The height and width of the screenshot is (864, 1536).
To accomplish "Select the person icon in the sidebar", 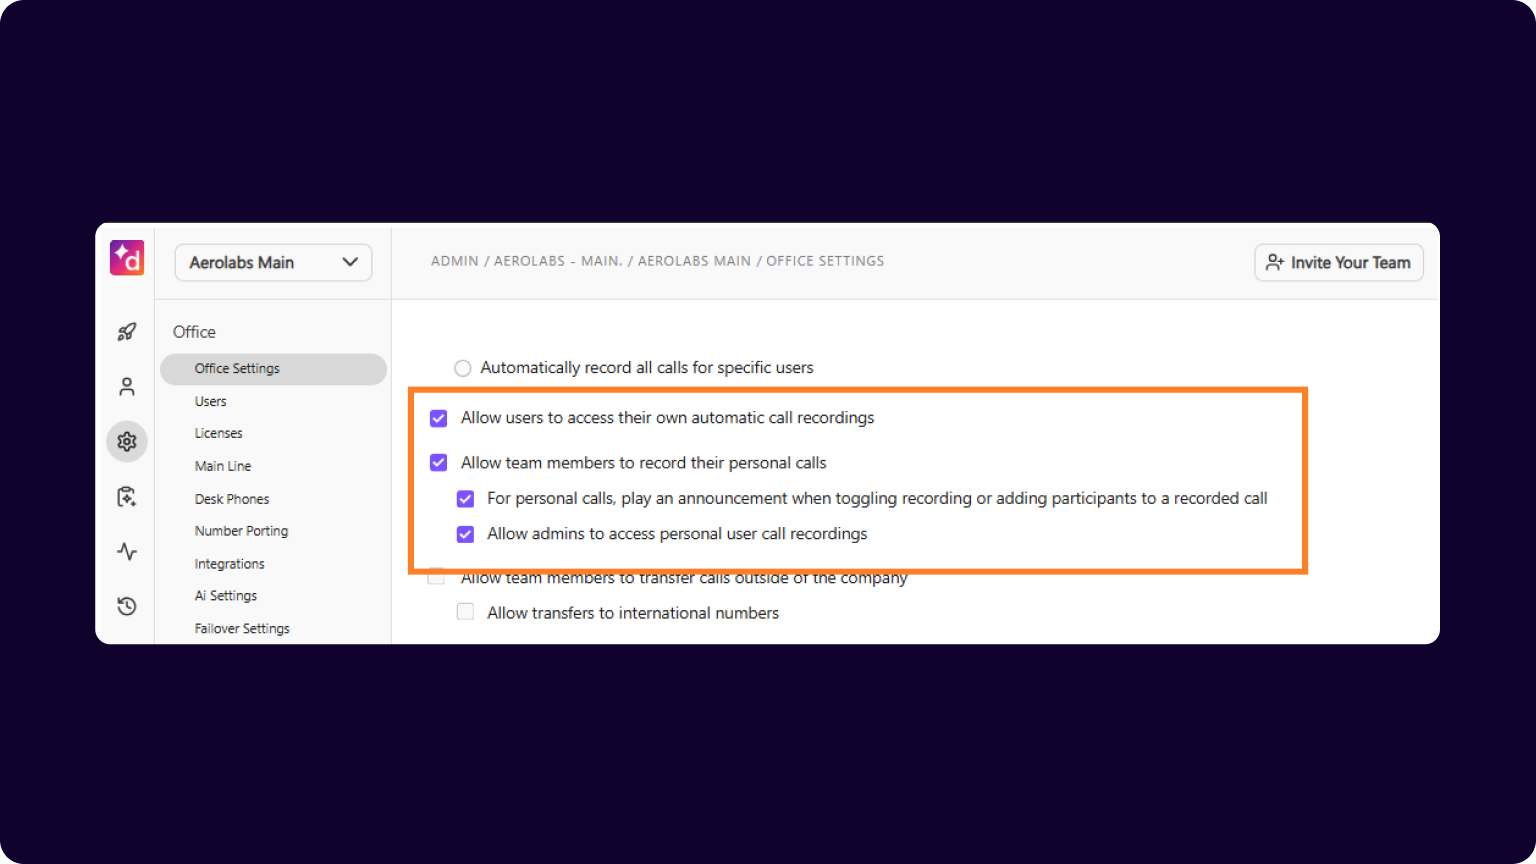I will [127, 386].
